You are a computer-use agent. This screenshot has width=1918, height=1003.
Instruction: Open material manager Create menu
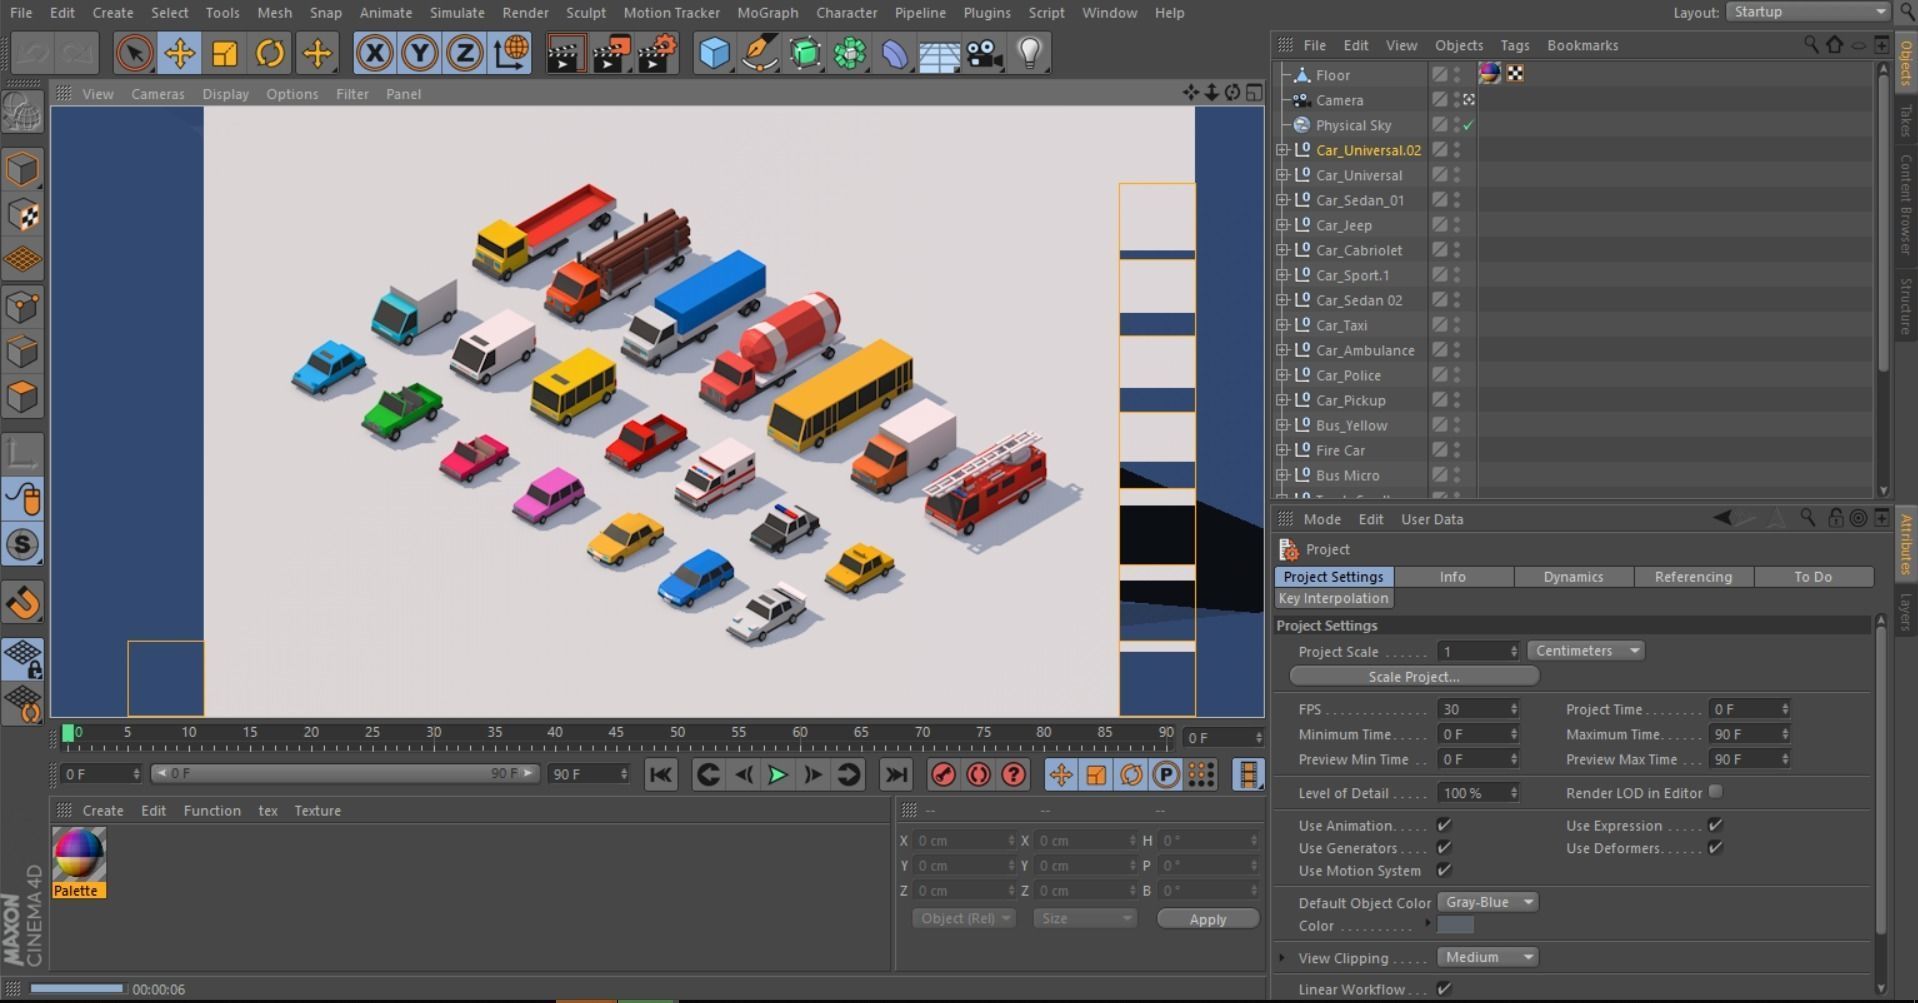click(103, 811)
